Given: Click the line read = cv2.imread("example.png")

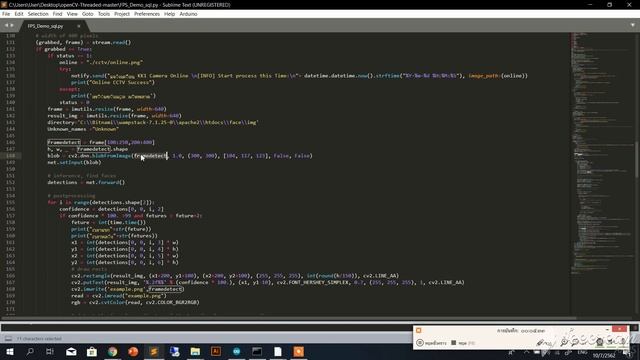Looking at the screenshot, I should click(119, 296).
